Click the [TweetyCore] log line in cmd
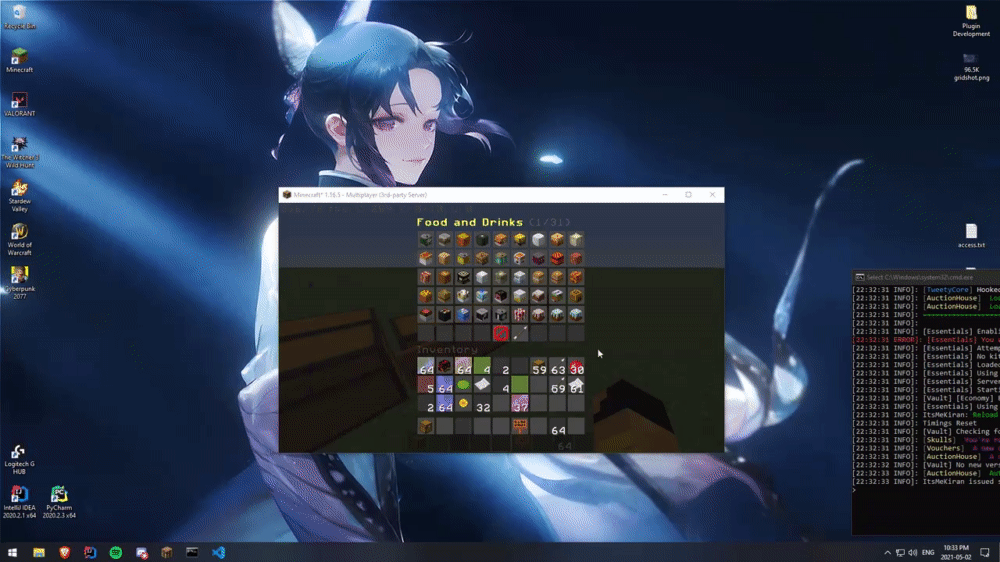 pyautogui.click(x=926, y=290)
